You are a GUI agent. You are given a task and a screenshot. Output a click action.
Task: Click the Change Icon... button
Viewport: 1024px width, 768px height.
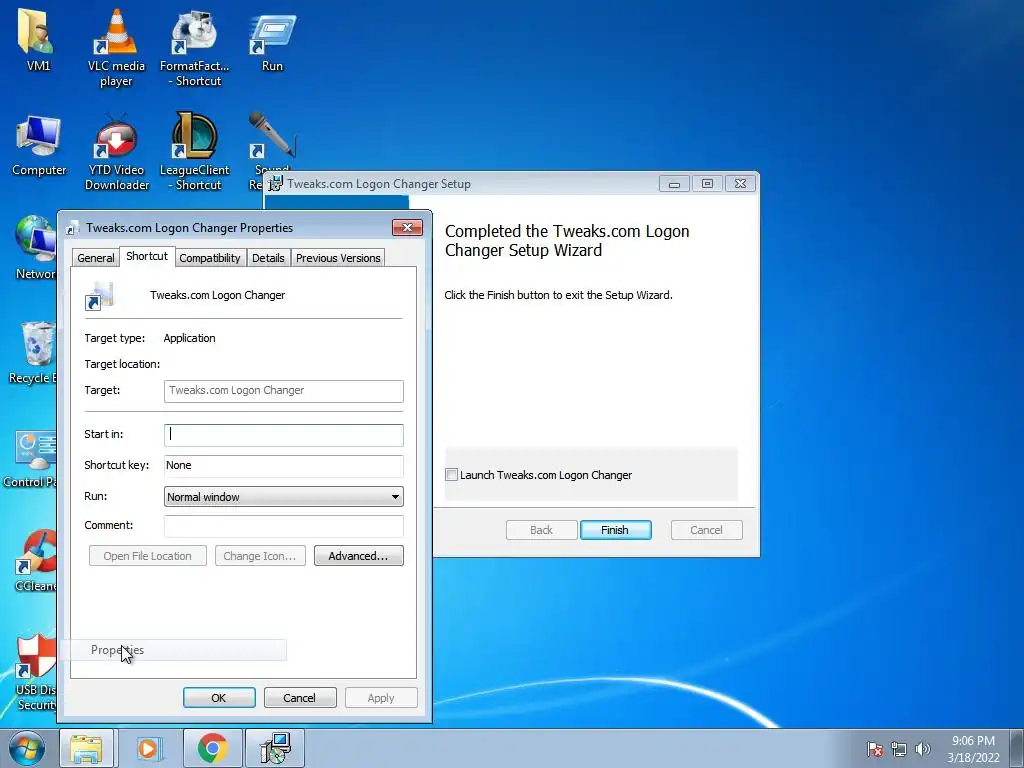(260, 556)
